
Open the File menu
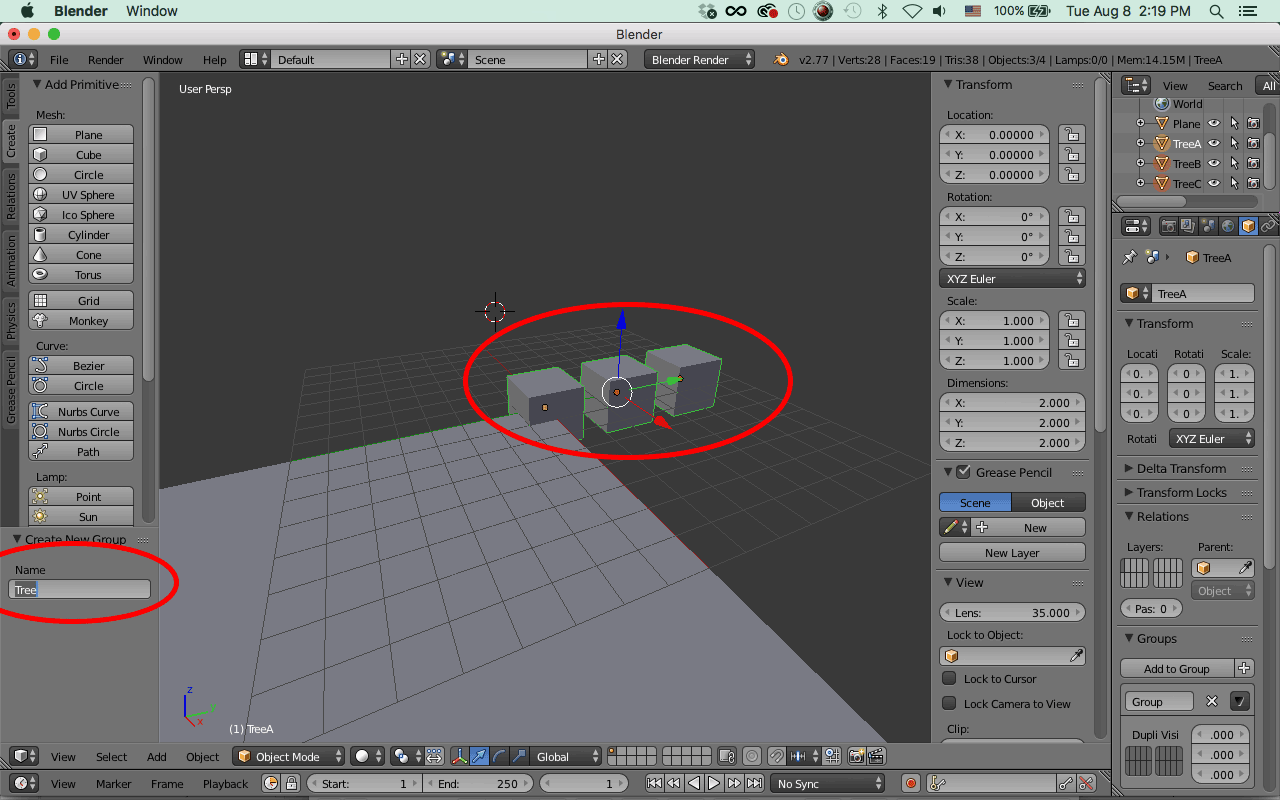coord(59,59)
